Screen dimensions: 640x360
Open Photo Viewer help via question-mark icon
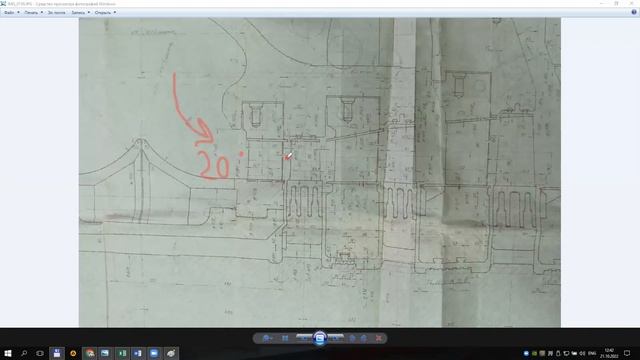pyautogui.click(x=634, y=12)
